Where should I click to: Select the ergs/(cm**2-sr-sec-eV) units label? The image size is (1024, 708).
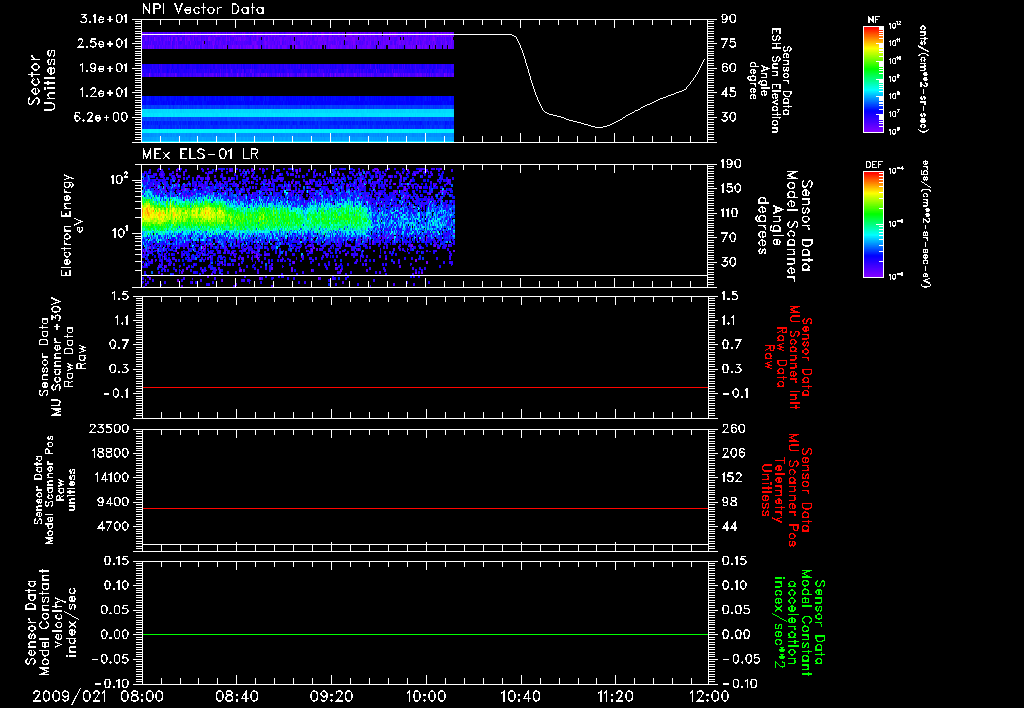(x=925, y=224)
